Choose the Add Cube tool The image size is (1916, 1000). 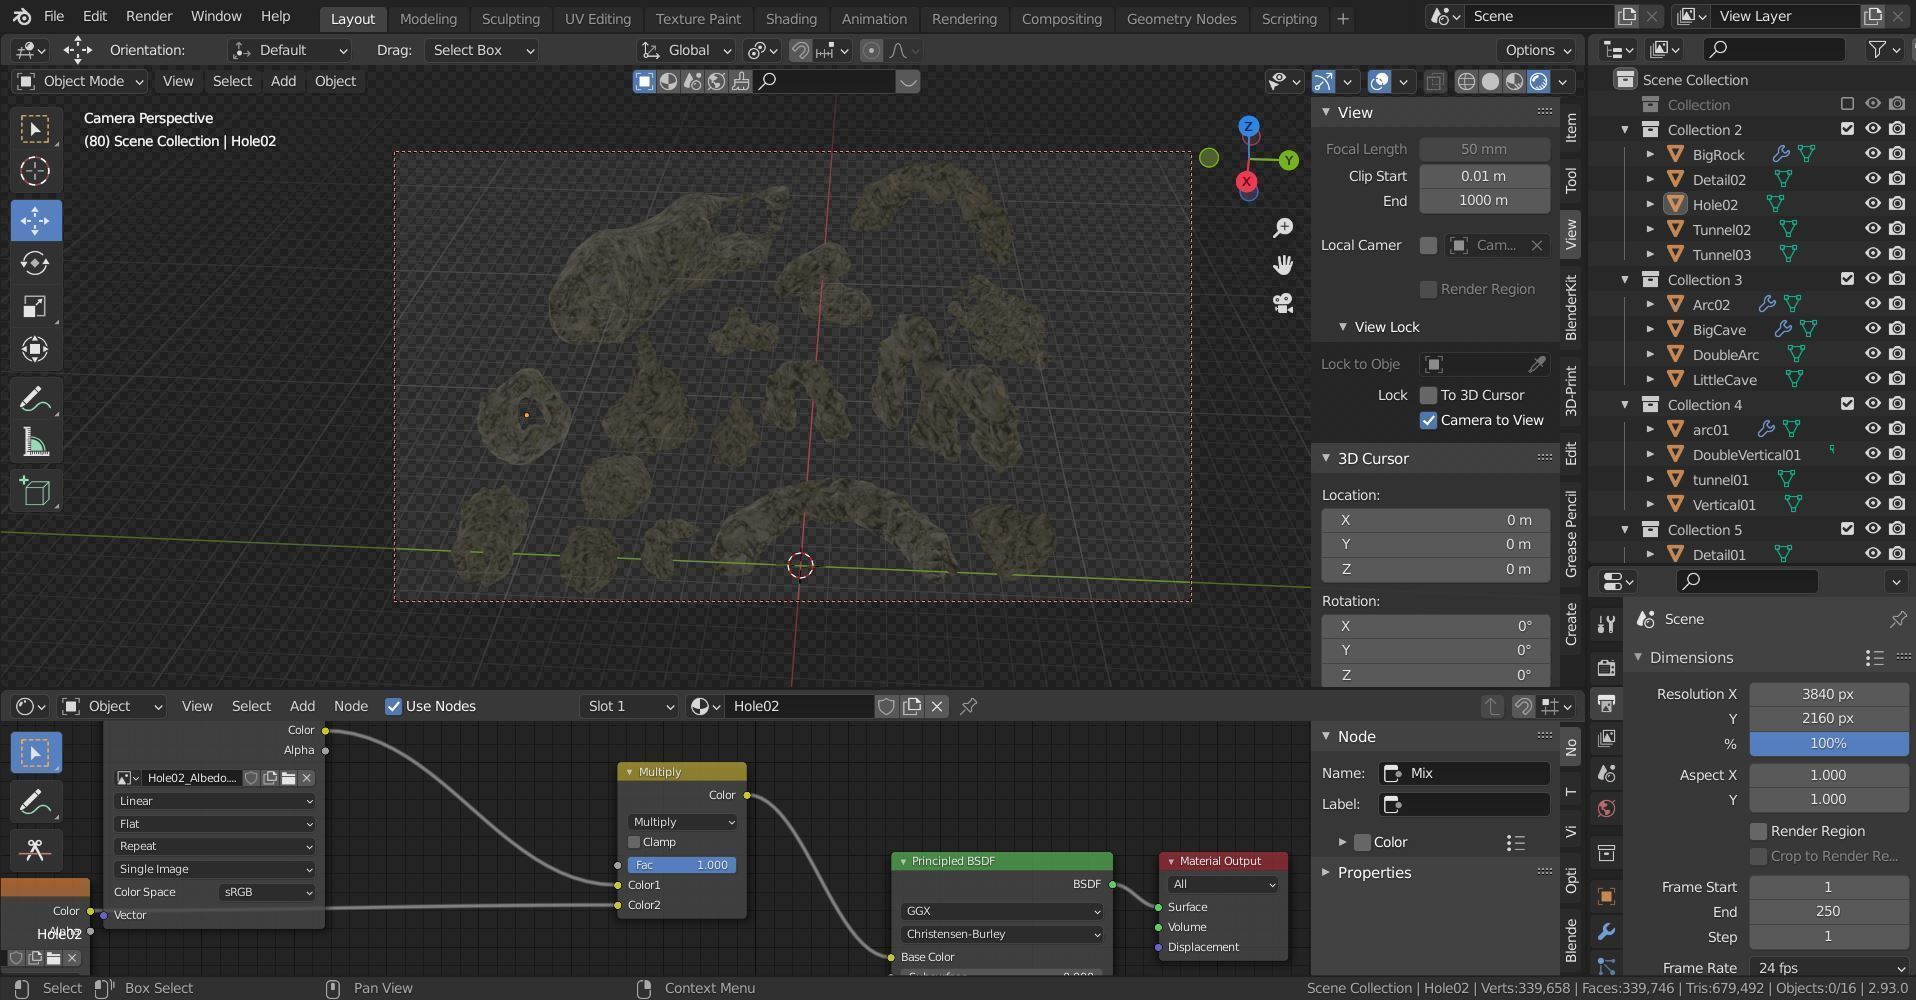(35, 492)
